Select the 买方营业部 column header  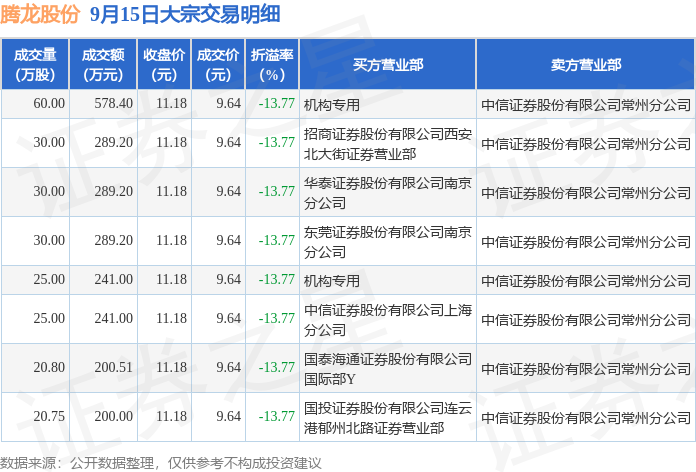click(x=388, y=64)
